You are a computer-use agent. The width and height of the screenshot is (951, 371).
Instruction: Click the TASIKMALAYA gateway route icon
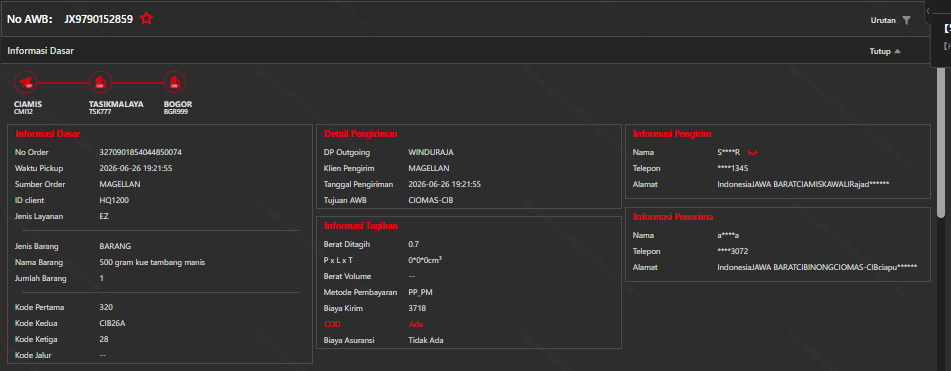click(100, 82)
